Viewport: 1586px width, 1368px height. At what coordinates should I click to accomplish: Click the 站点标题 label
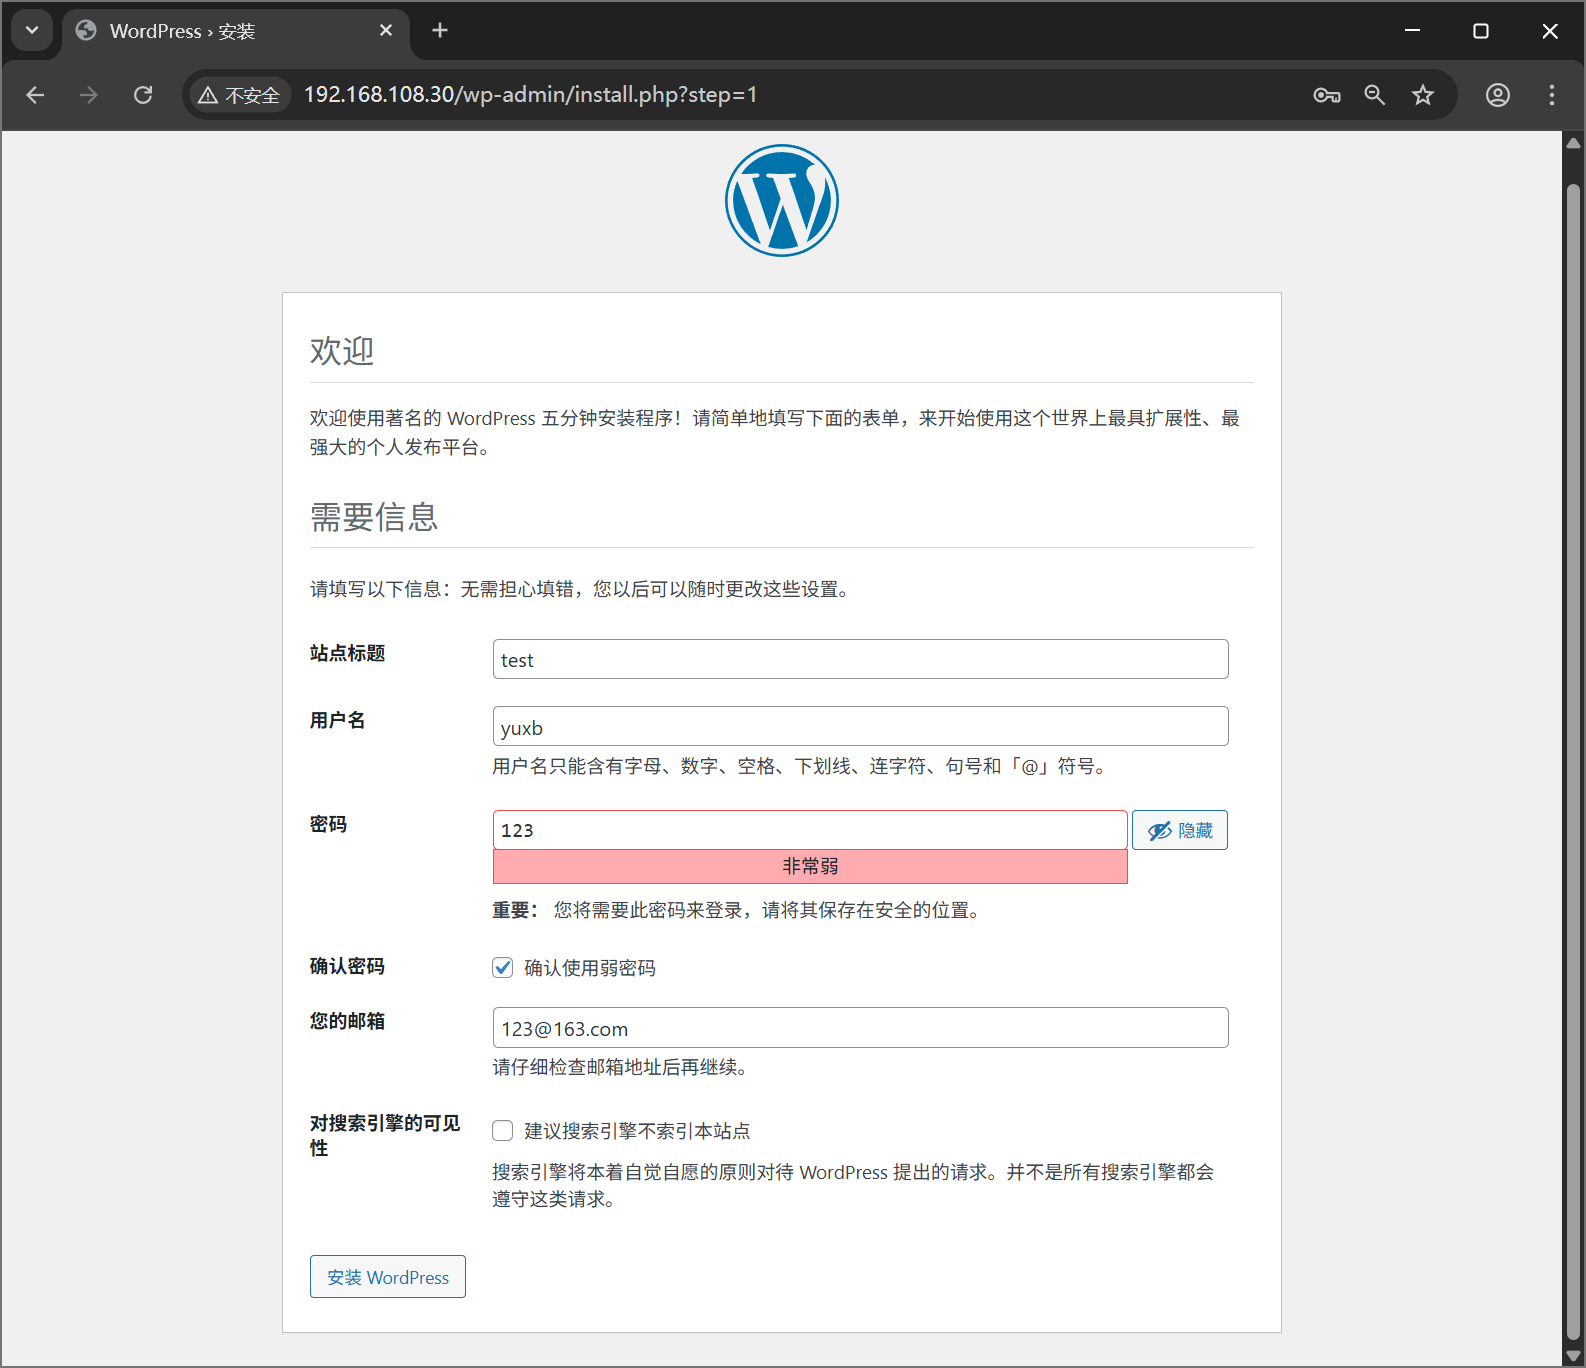[x=348, y=653]
